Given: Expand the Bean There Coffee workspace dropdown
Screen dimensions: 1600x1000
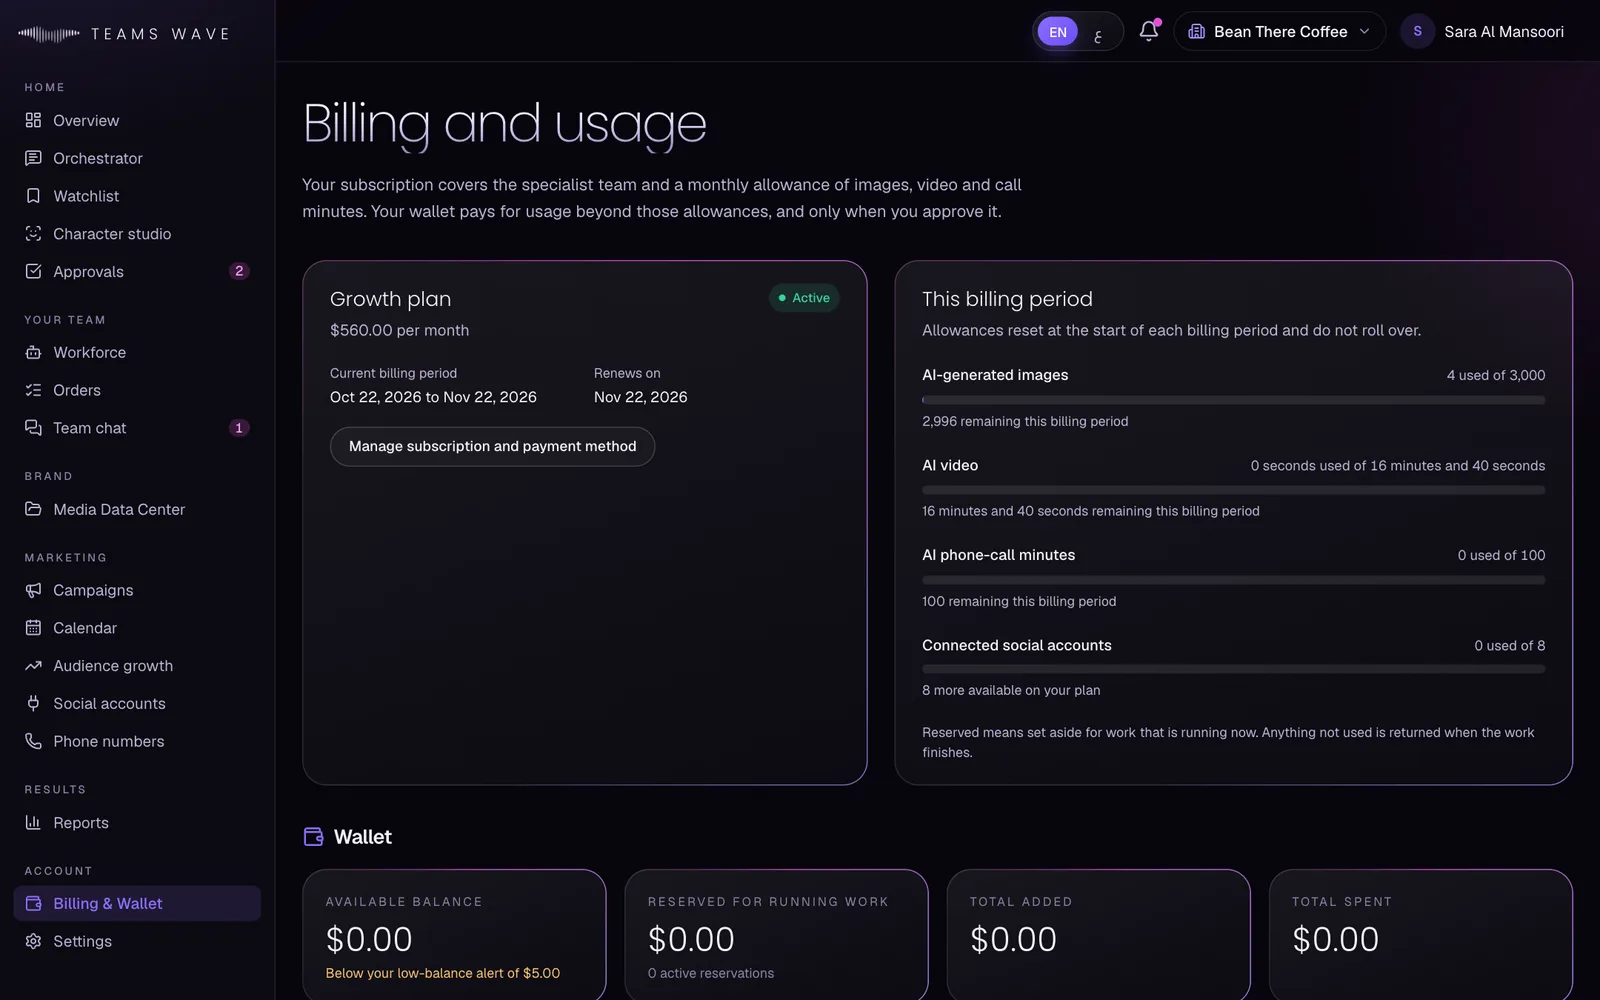Looking at the screenshot, I should click(x=1279, y=32).
